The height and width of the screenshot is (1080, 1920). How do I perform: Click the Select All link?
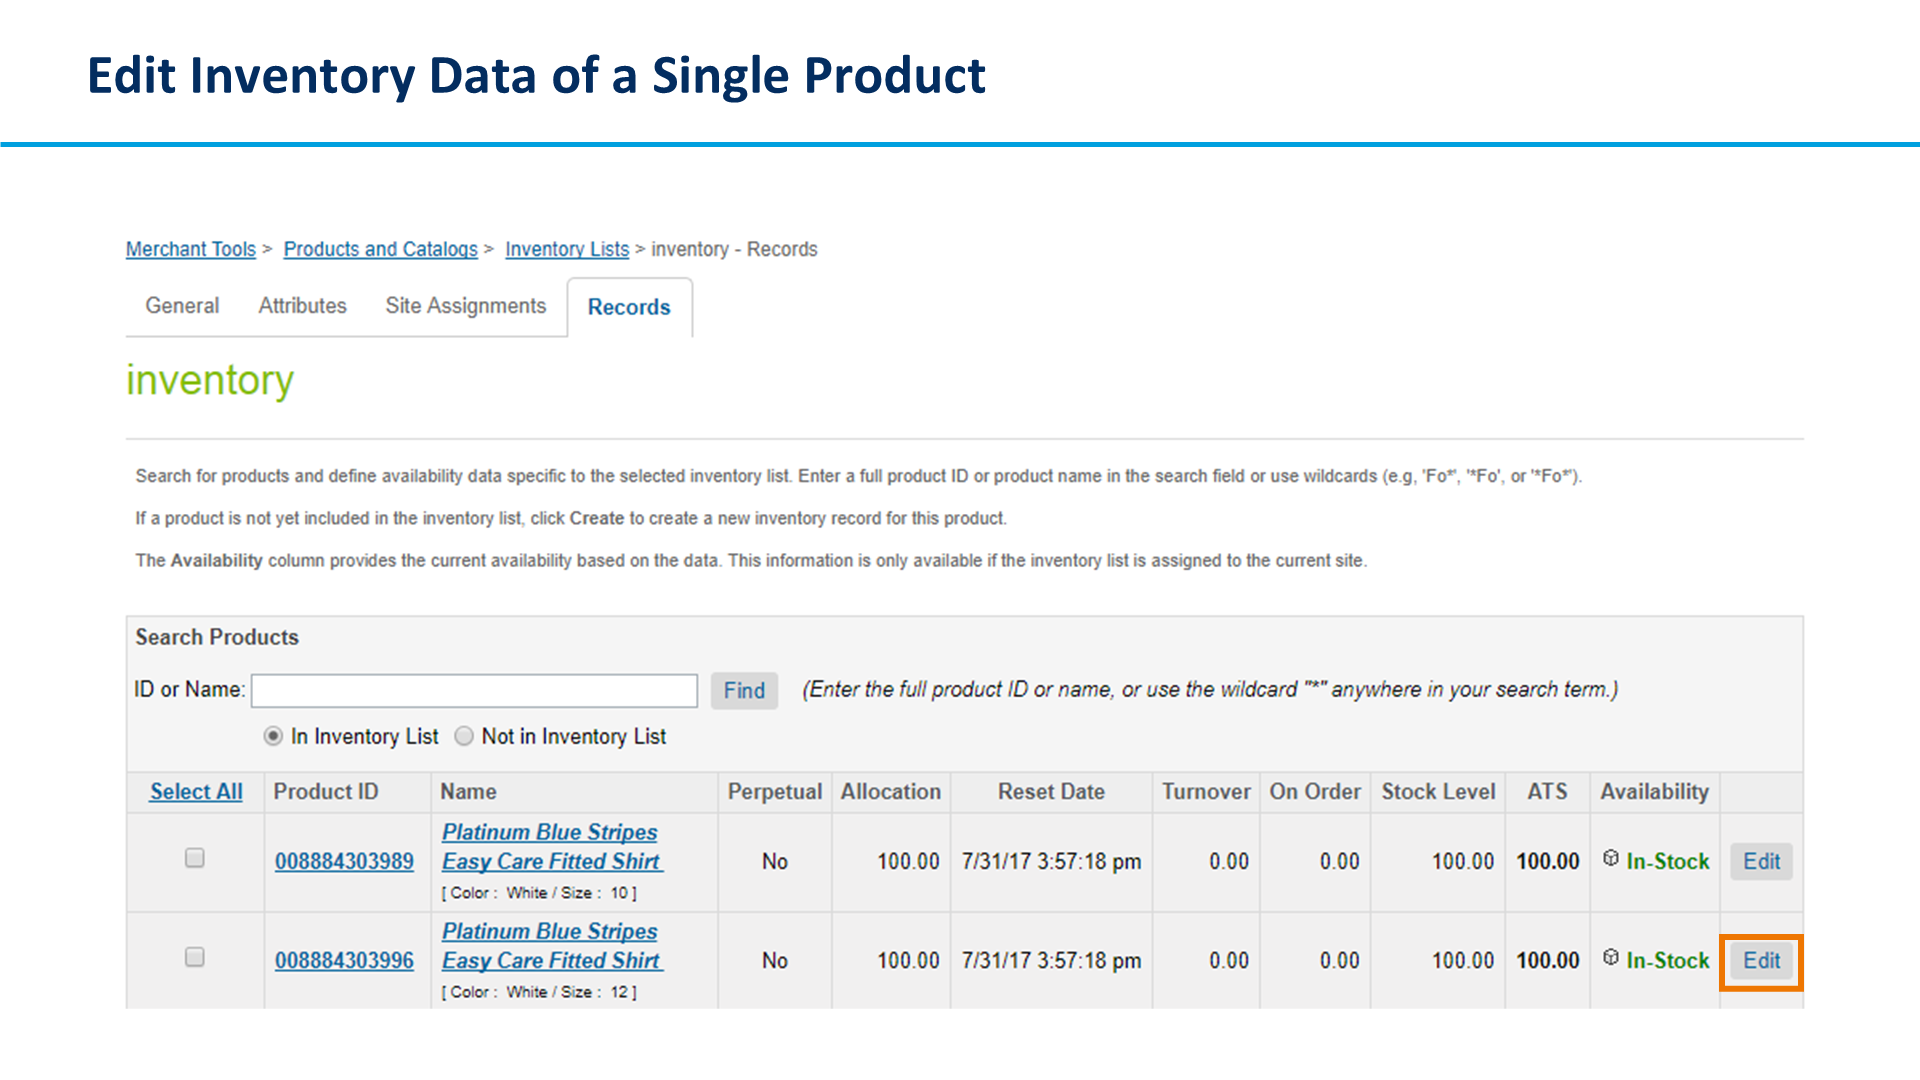pos(196,792)
